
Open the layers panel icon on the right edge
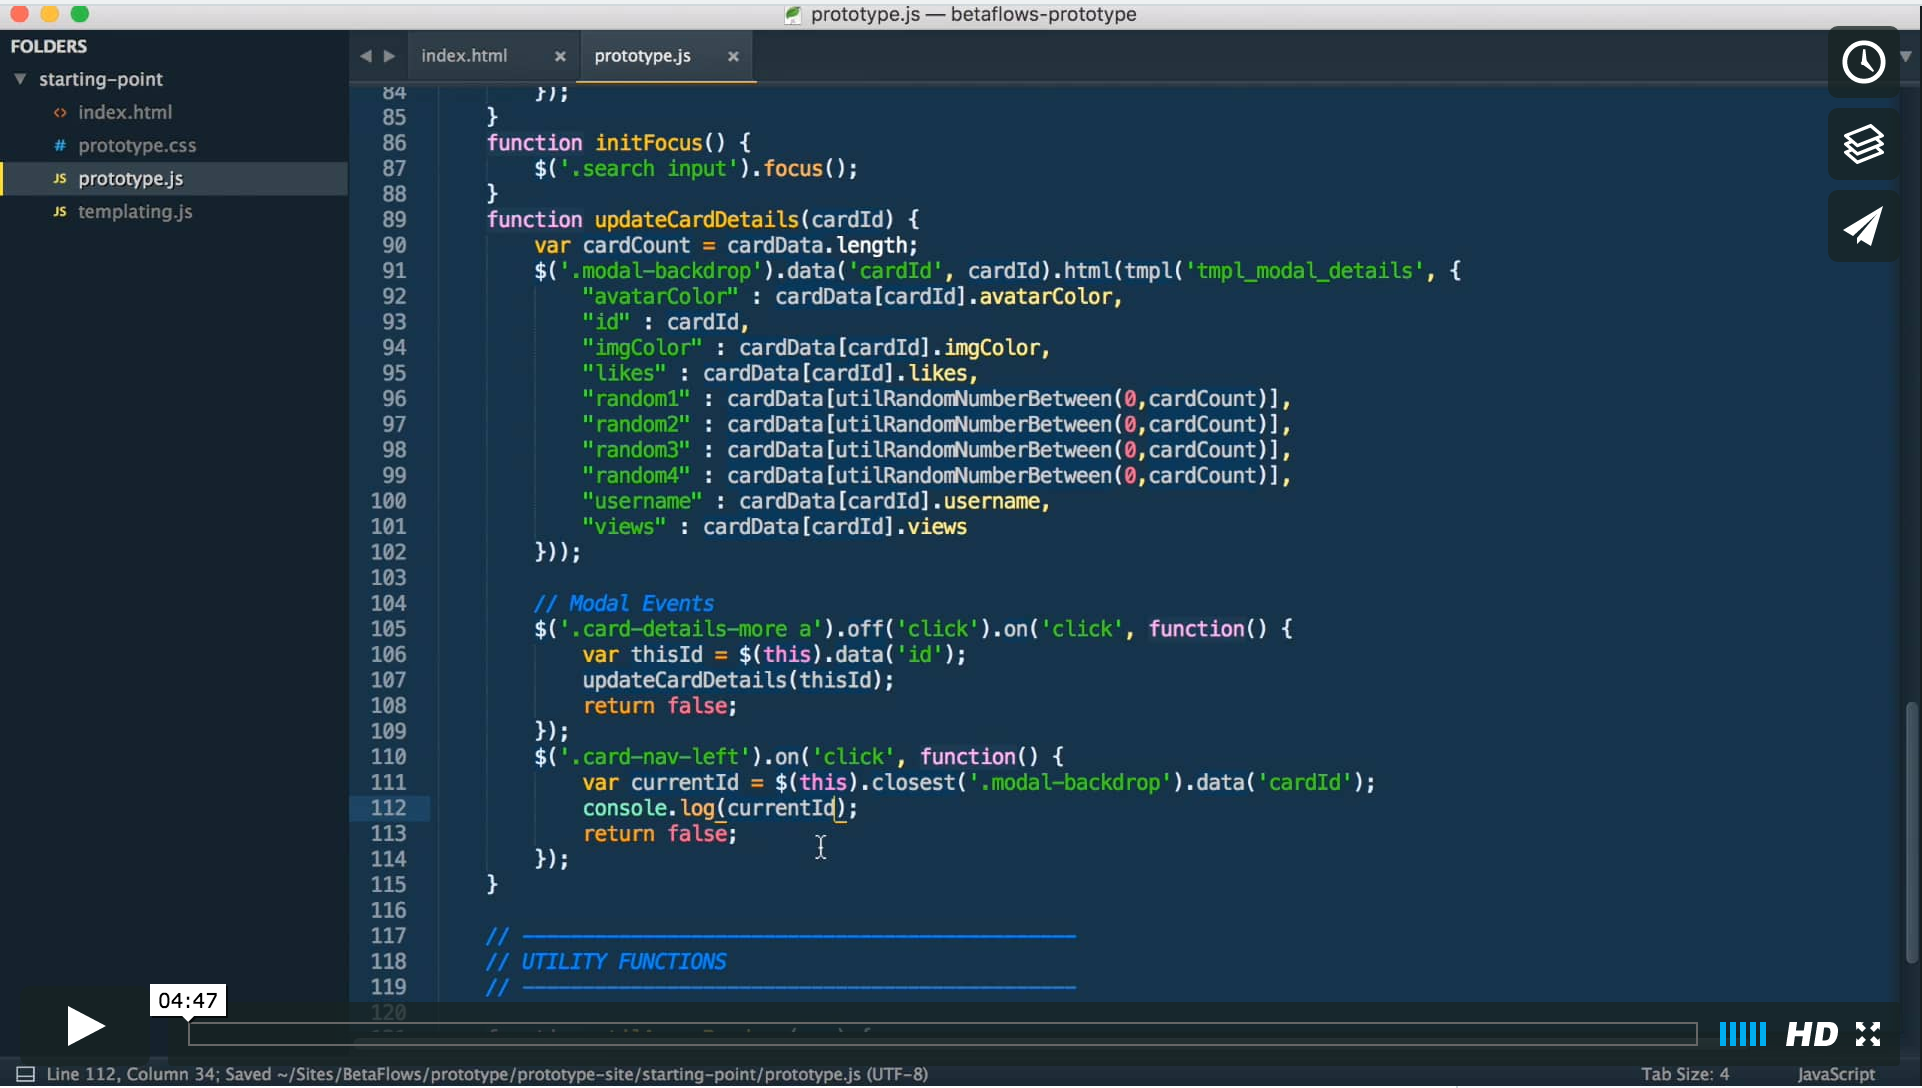(1864, 145)
